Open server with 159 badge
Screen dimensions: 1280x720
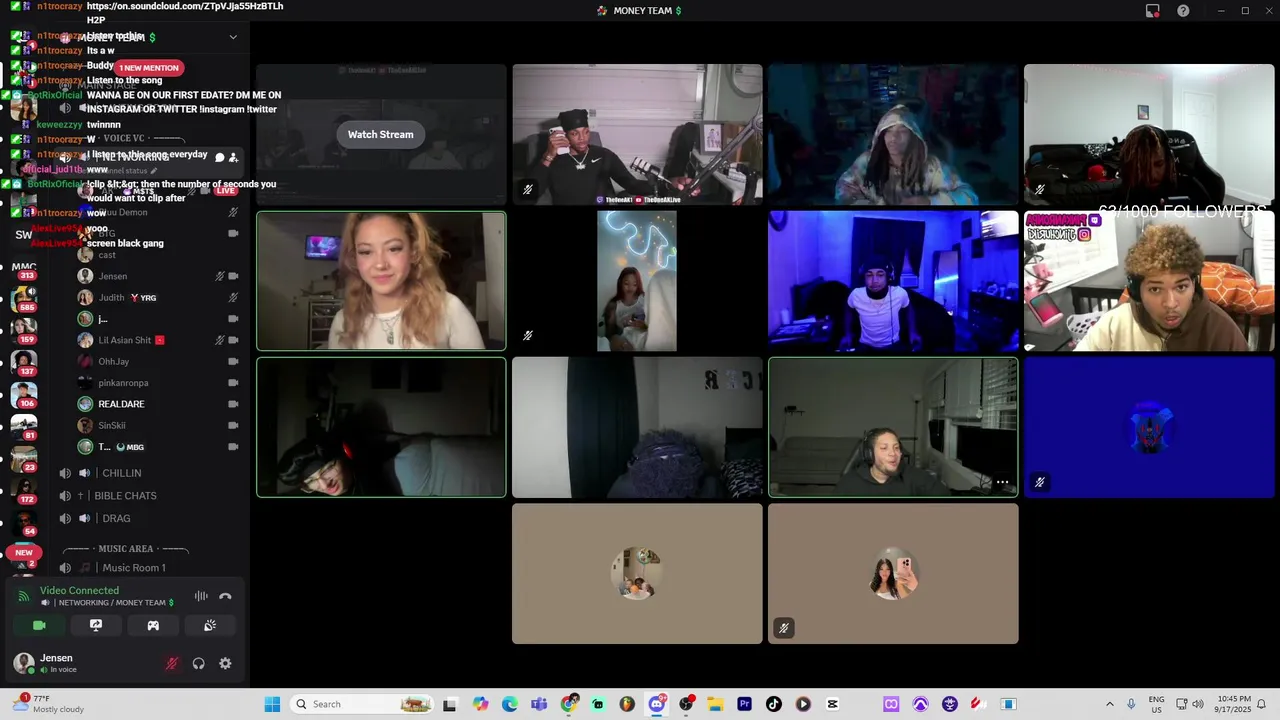click(24, 329)
